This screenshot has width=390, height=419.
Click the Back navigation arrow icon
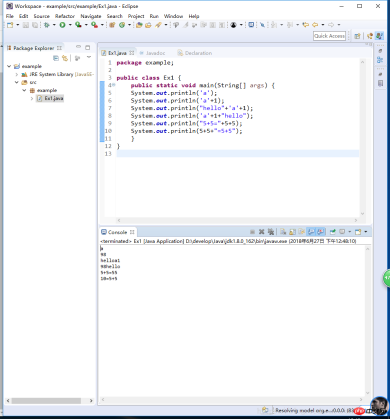coord(315,25)
